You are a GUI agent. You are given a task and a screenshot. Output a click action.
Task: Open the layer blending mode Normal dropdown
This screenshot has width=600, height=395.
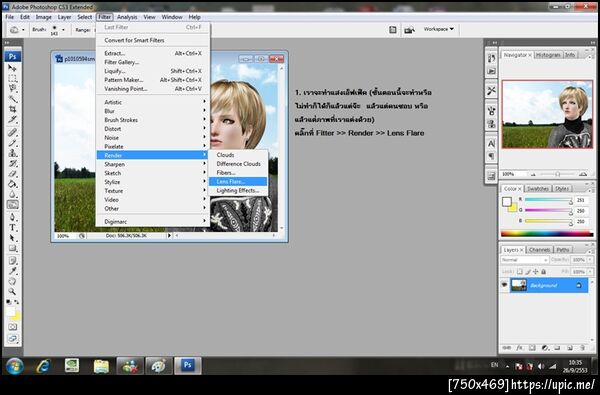524,260
